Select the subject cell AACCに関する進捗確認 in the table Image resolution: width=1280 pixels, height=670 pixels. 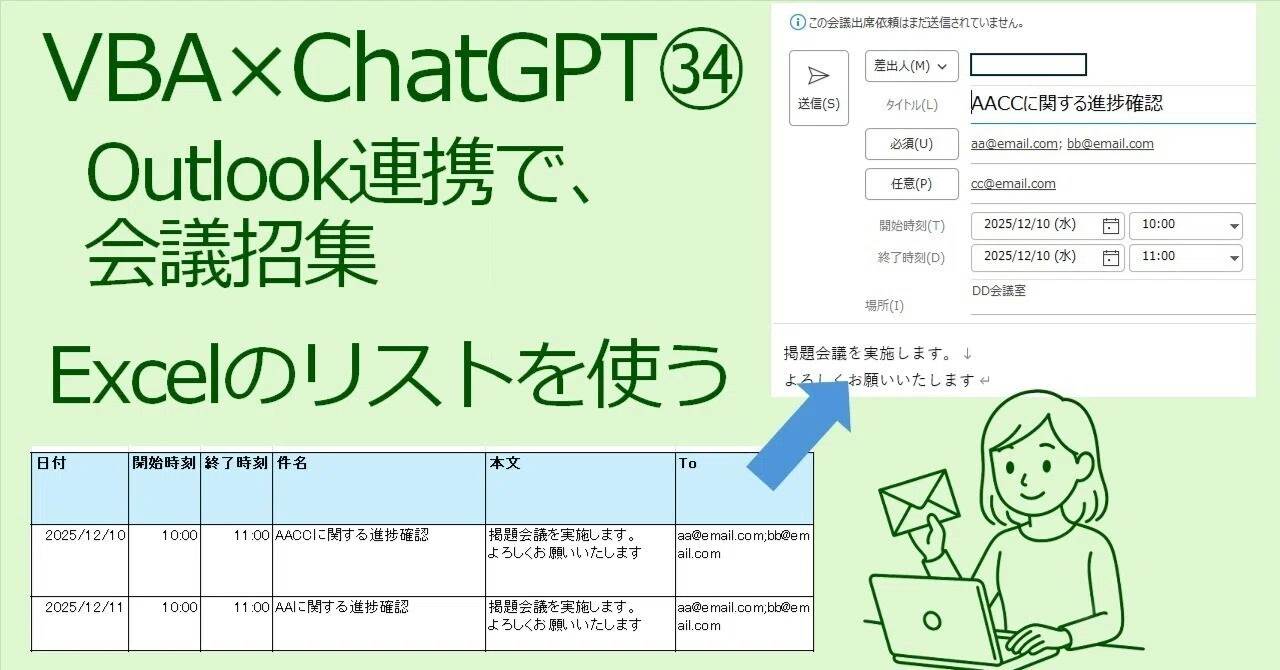pyautogui.click(x=379, y=560)
